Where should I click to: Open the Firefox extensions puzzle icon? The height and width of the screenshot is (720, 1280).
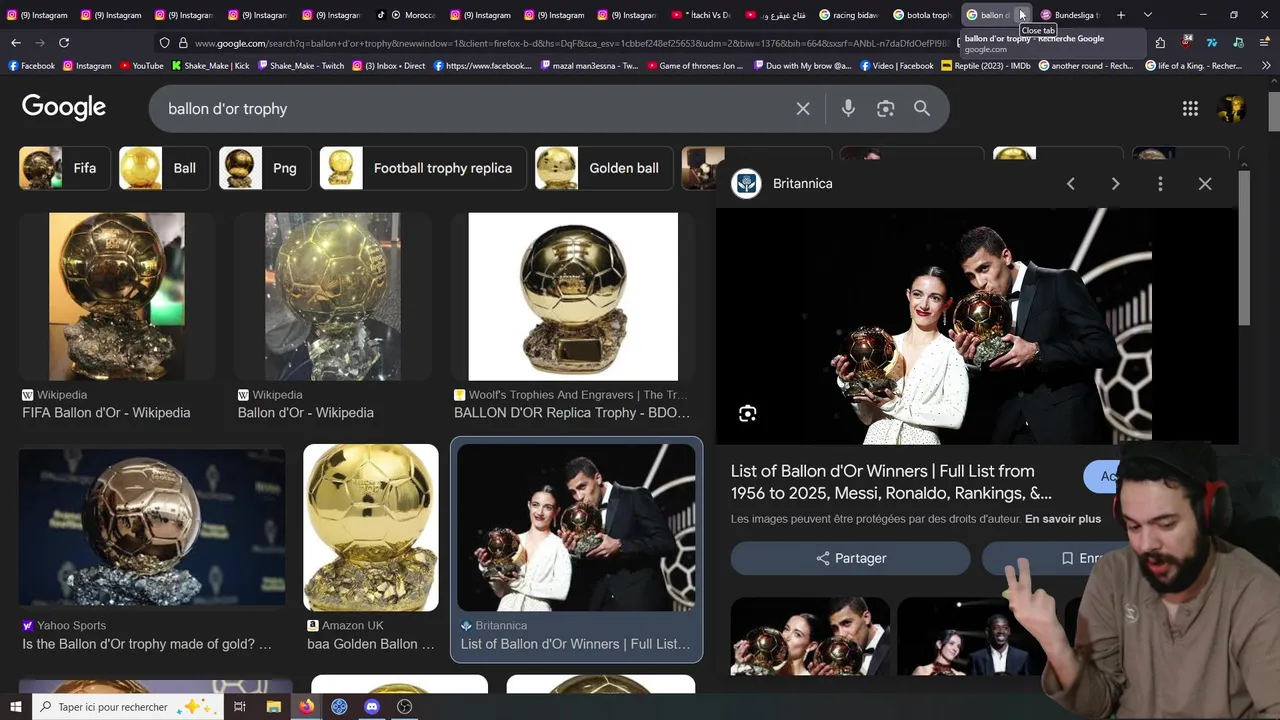click(x=1160, y=43)
